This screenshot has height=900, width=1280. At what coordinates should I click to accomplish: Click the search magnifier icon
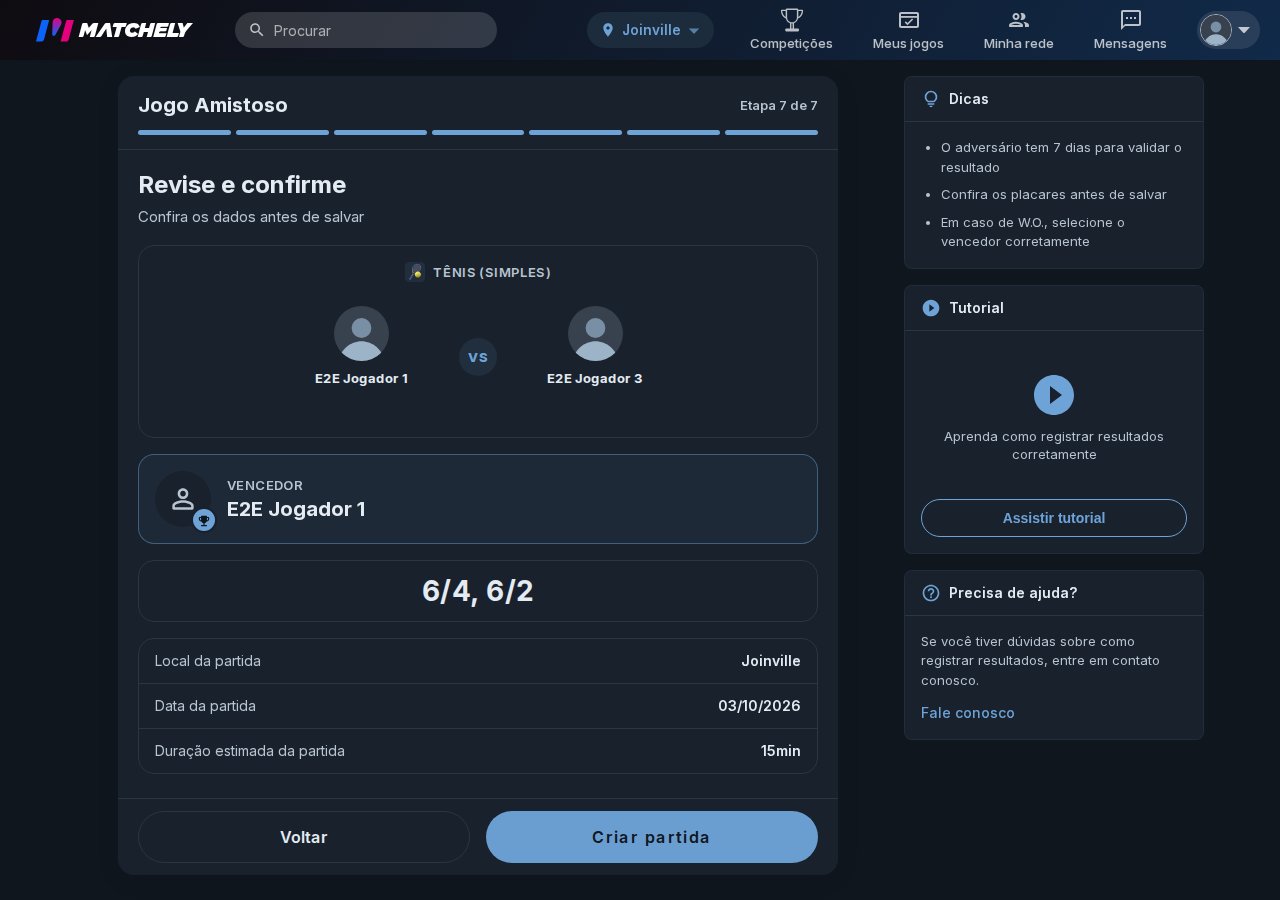click(257, 30)
